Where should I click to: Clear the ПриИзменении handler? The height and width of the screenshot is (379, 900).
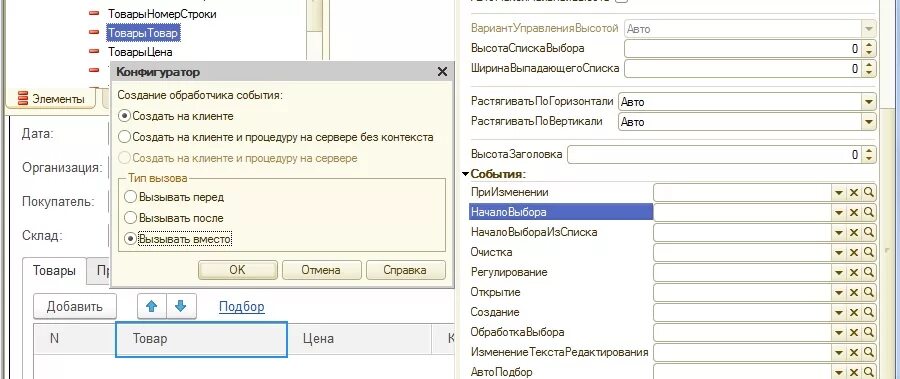[854, 194]
